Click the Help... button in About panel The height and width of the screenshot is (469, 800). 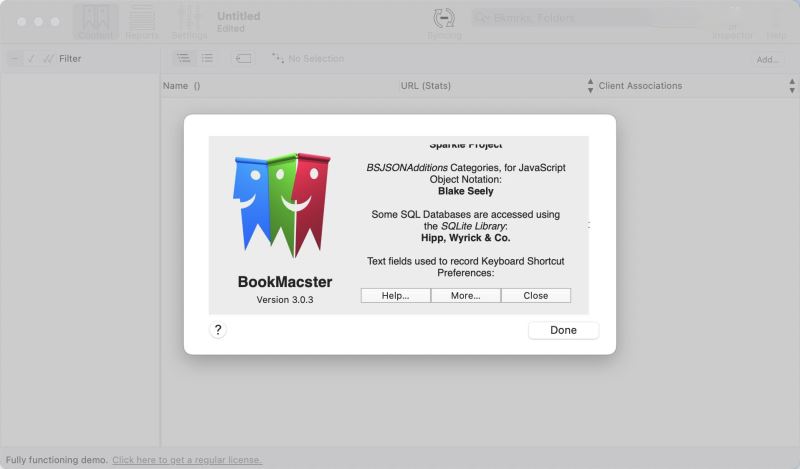pos(395,295)
